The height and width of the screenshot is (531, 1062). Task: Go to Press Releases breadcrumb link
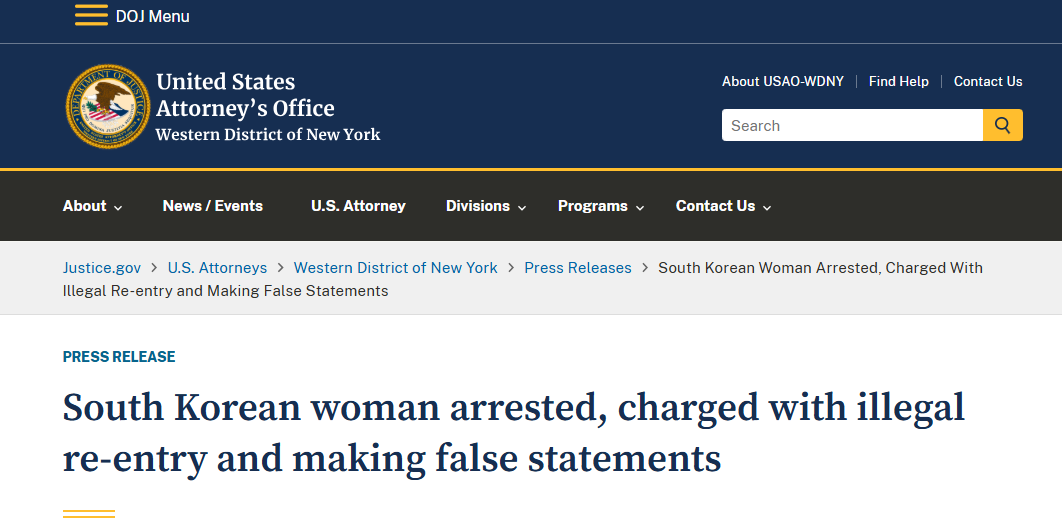(x=578, y=268)
